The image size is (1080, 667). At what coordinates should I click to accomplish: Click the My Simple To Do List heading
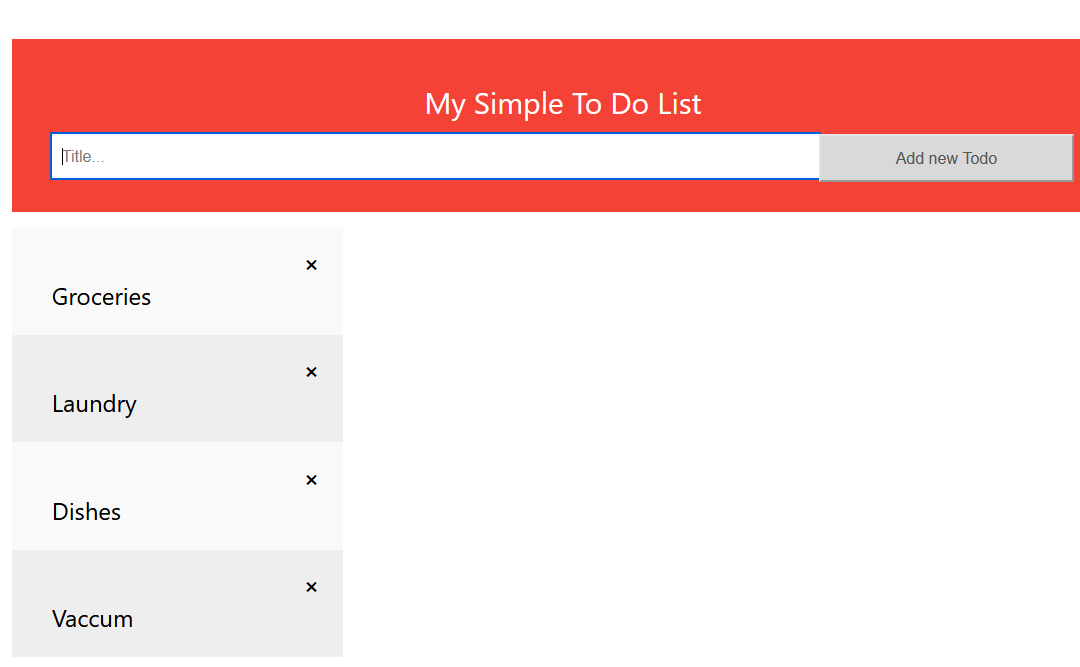pos(563,104)
